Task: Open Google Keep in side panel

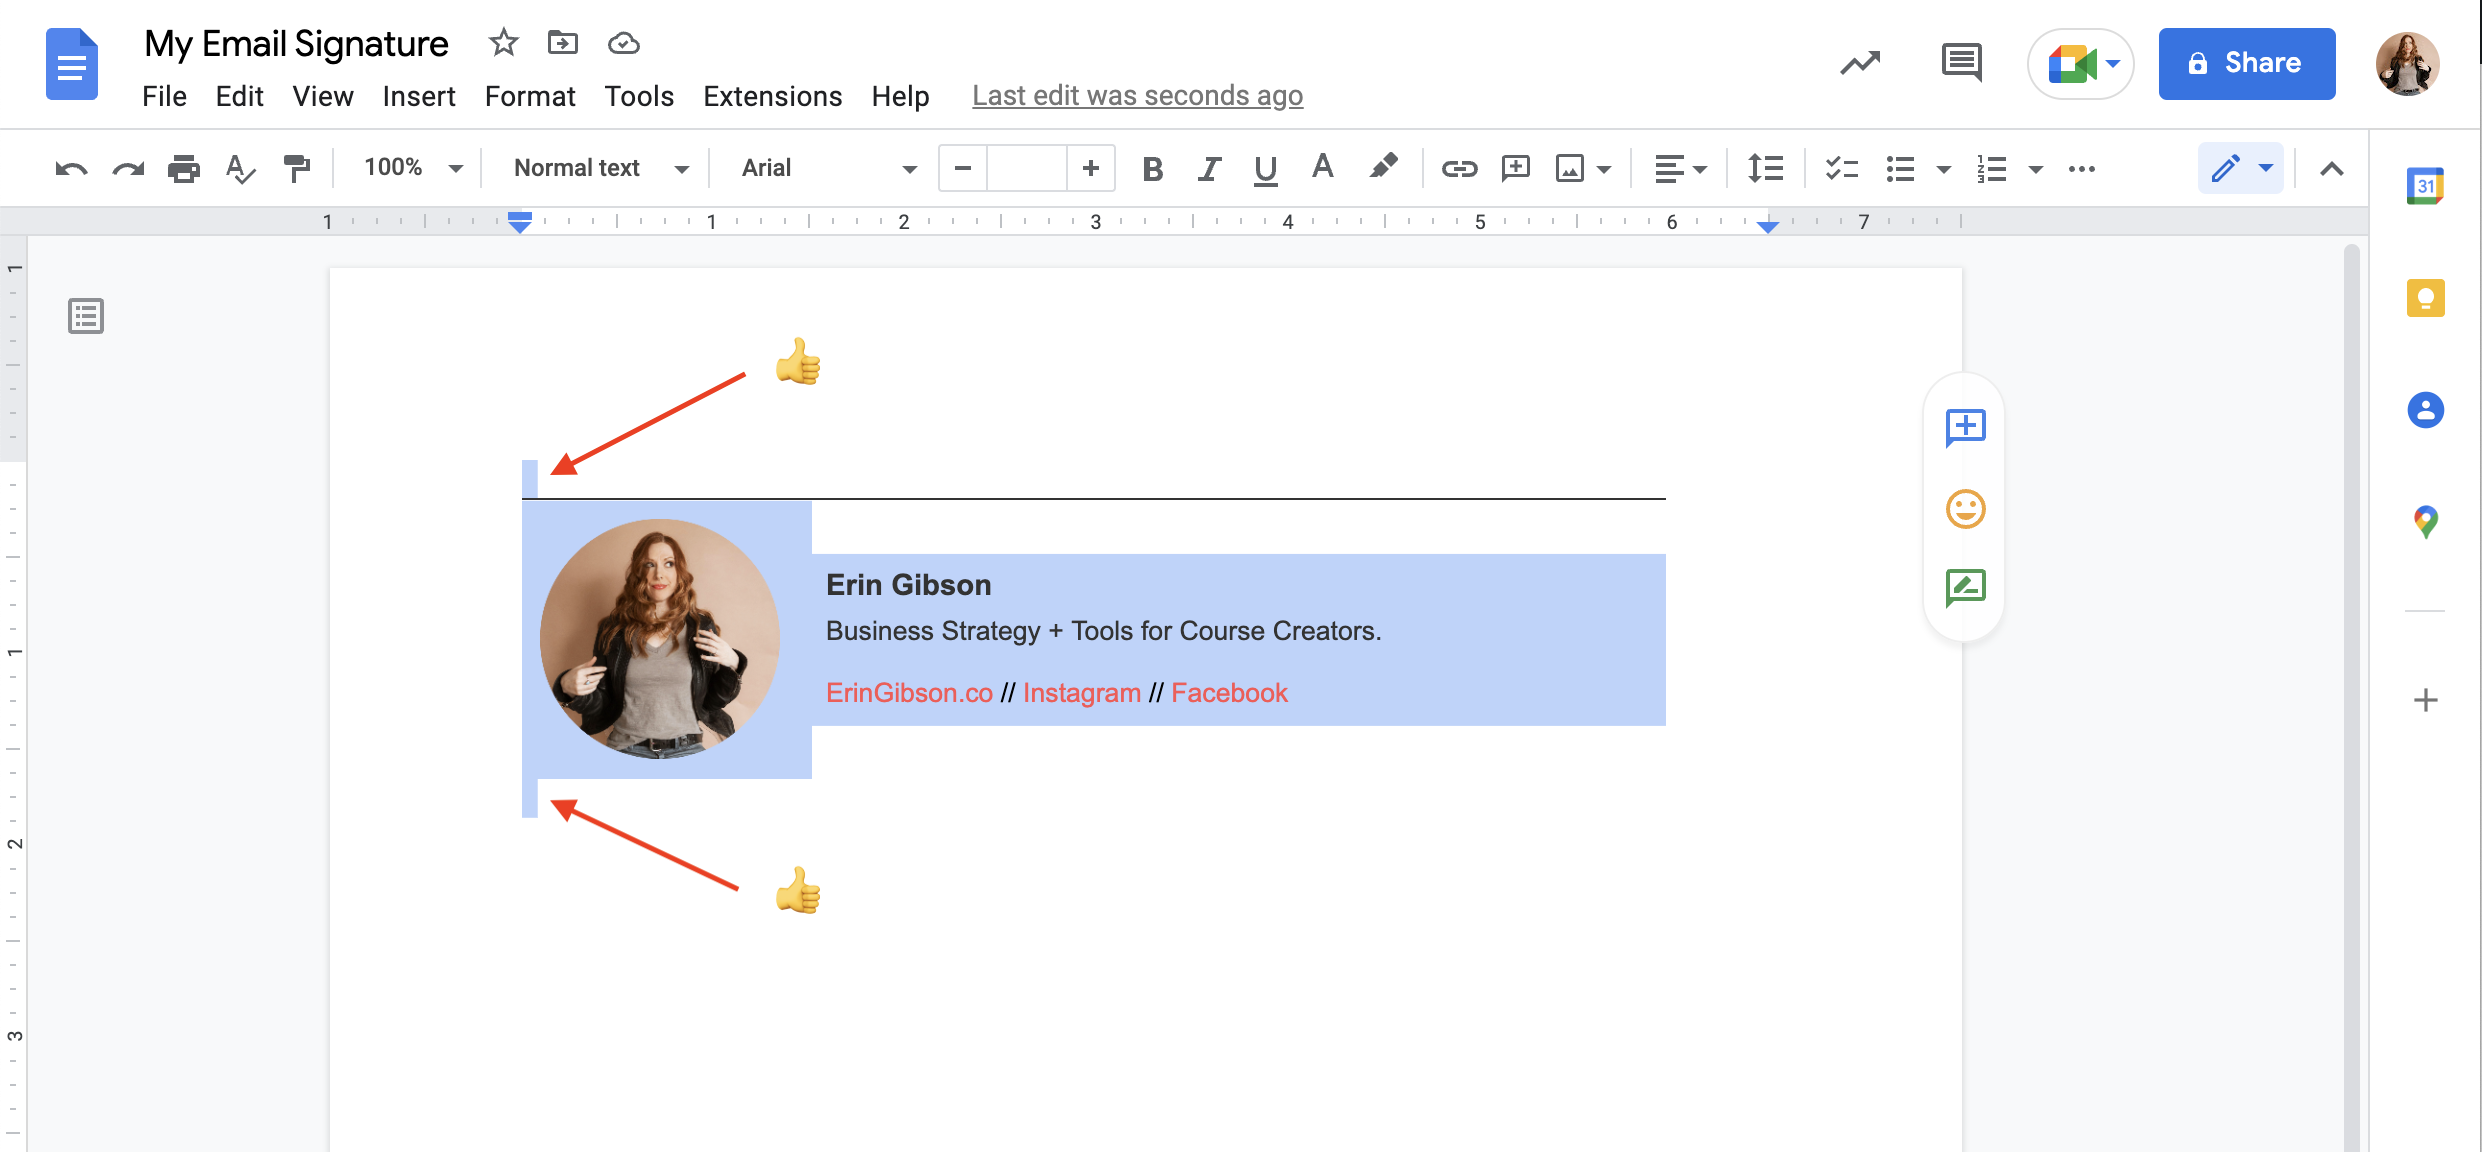Action: click(2425, 298)
